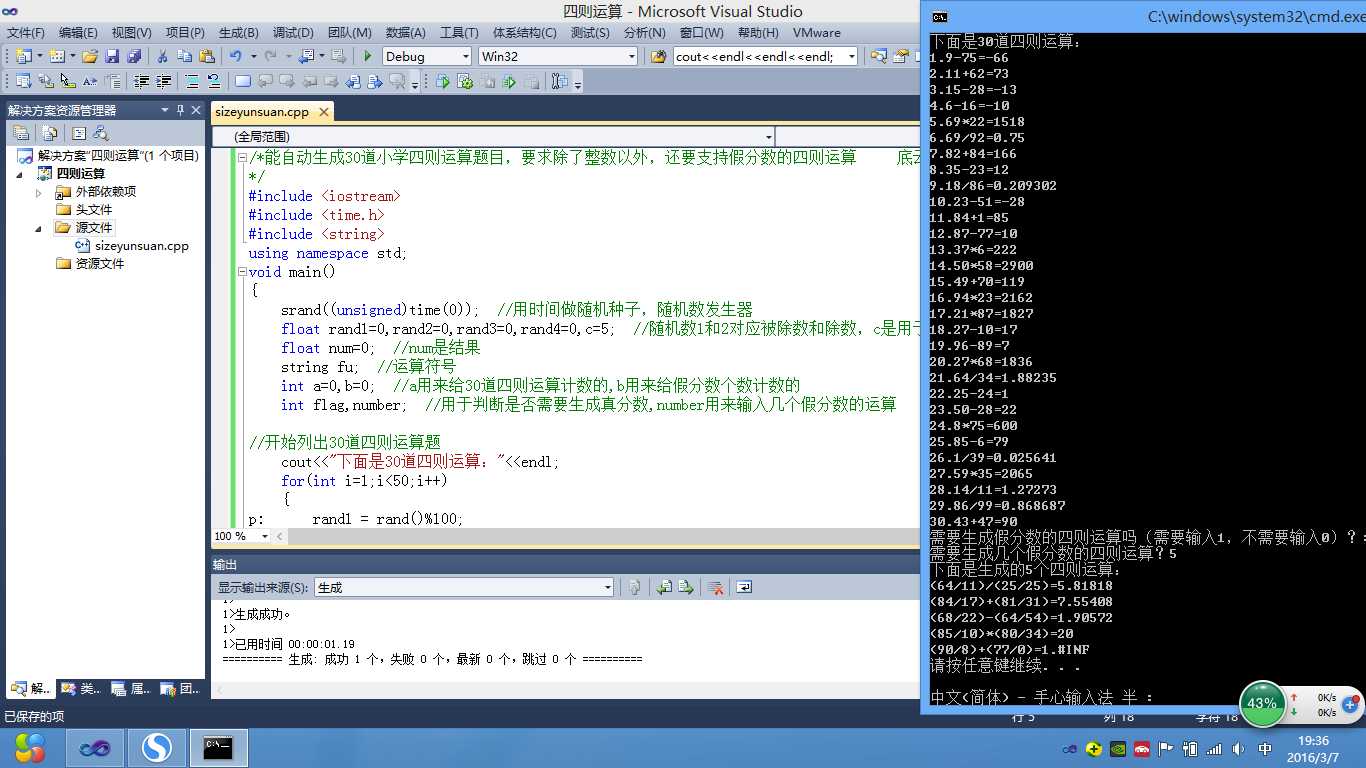
Task: Click the Save All icon
Action: [x=133, y=56]
